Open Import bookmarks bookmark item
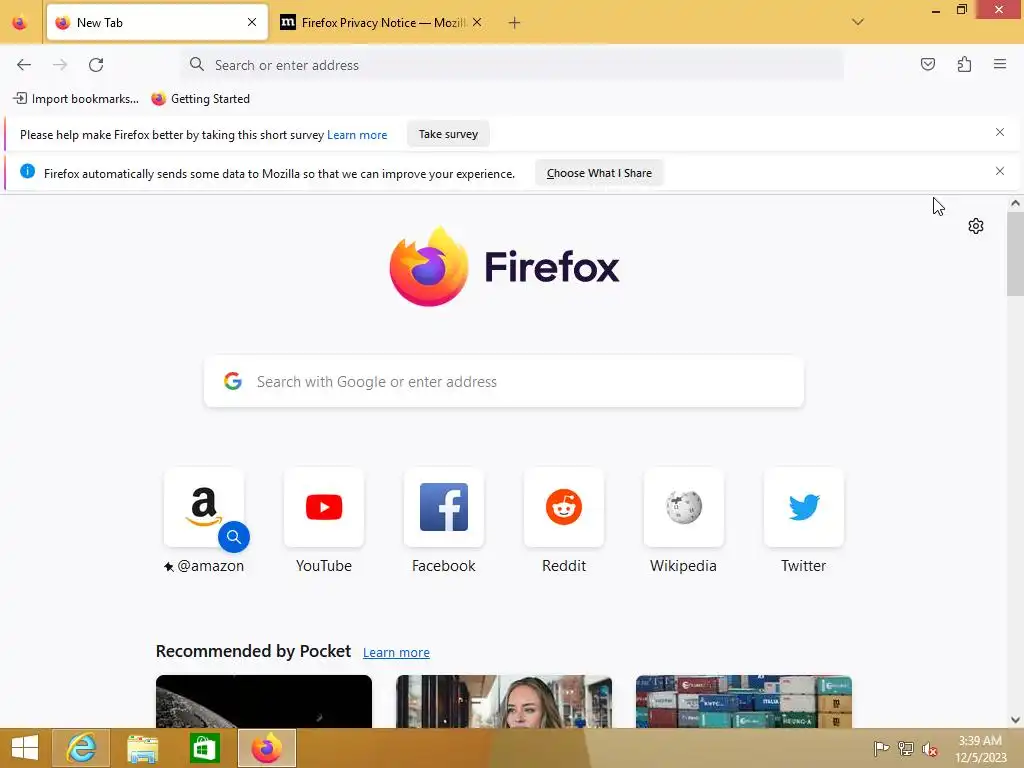 pyautogui.click(x=76, y=99)
